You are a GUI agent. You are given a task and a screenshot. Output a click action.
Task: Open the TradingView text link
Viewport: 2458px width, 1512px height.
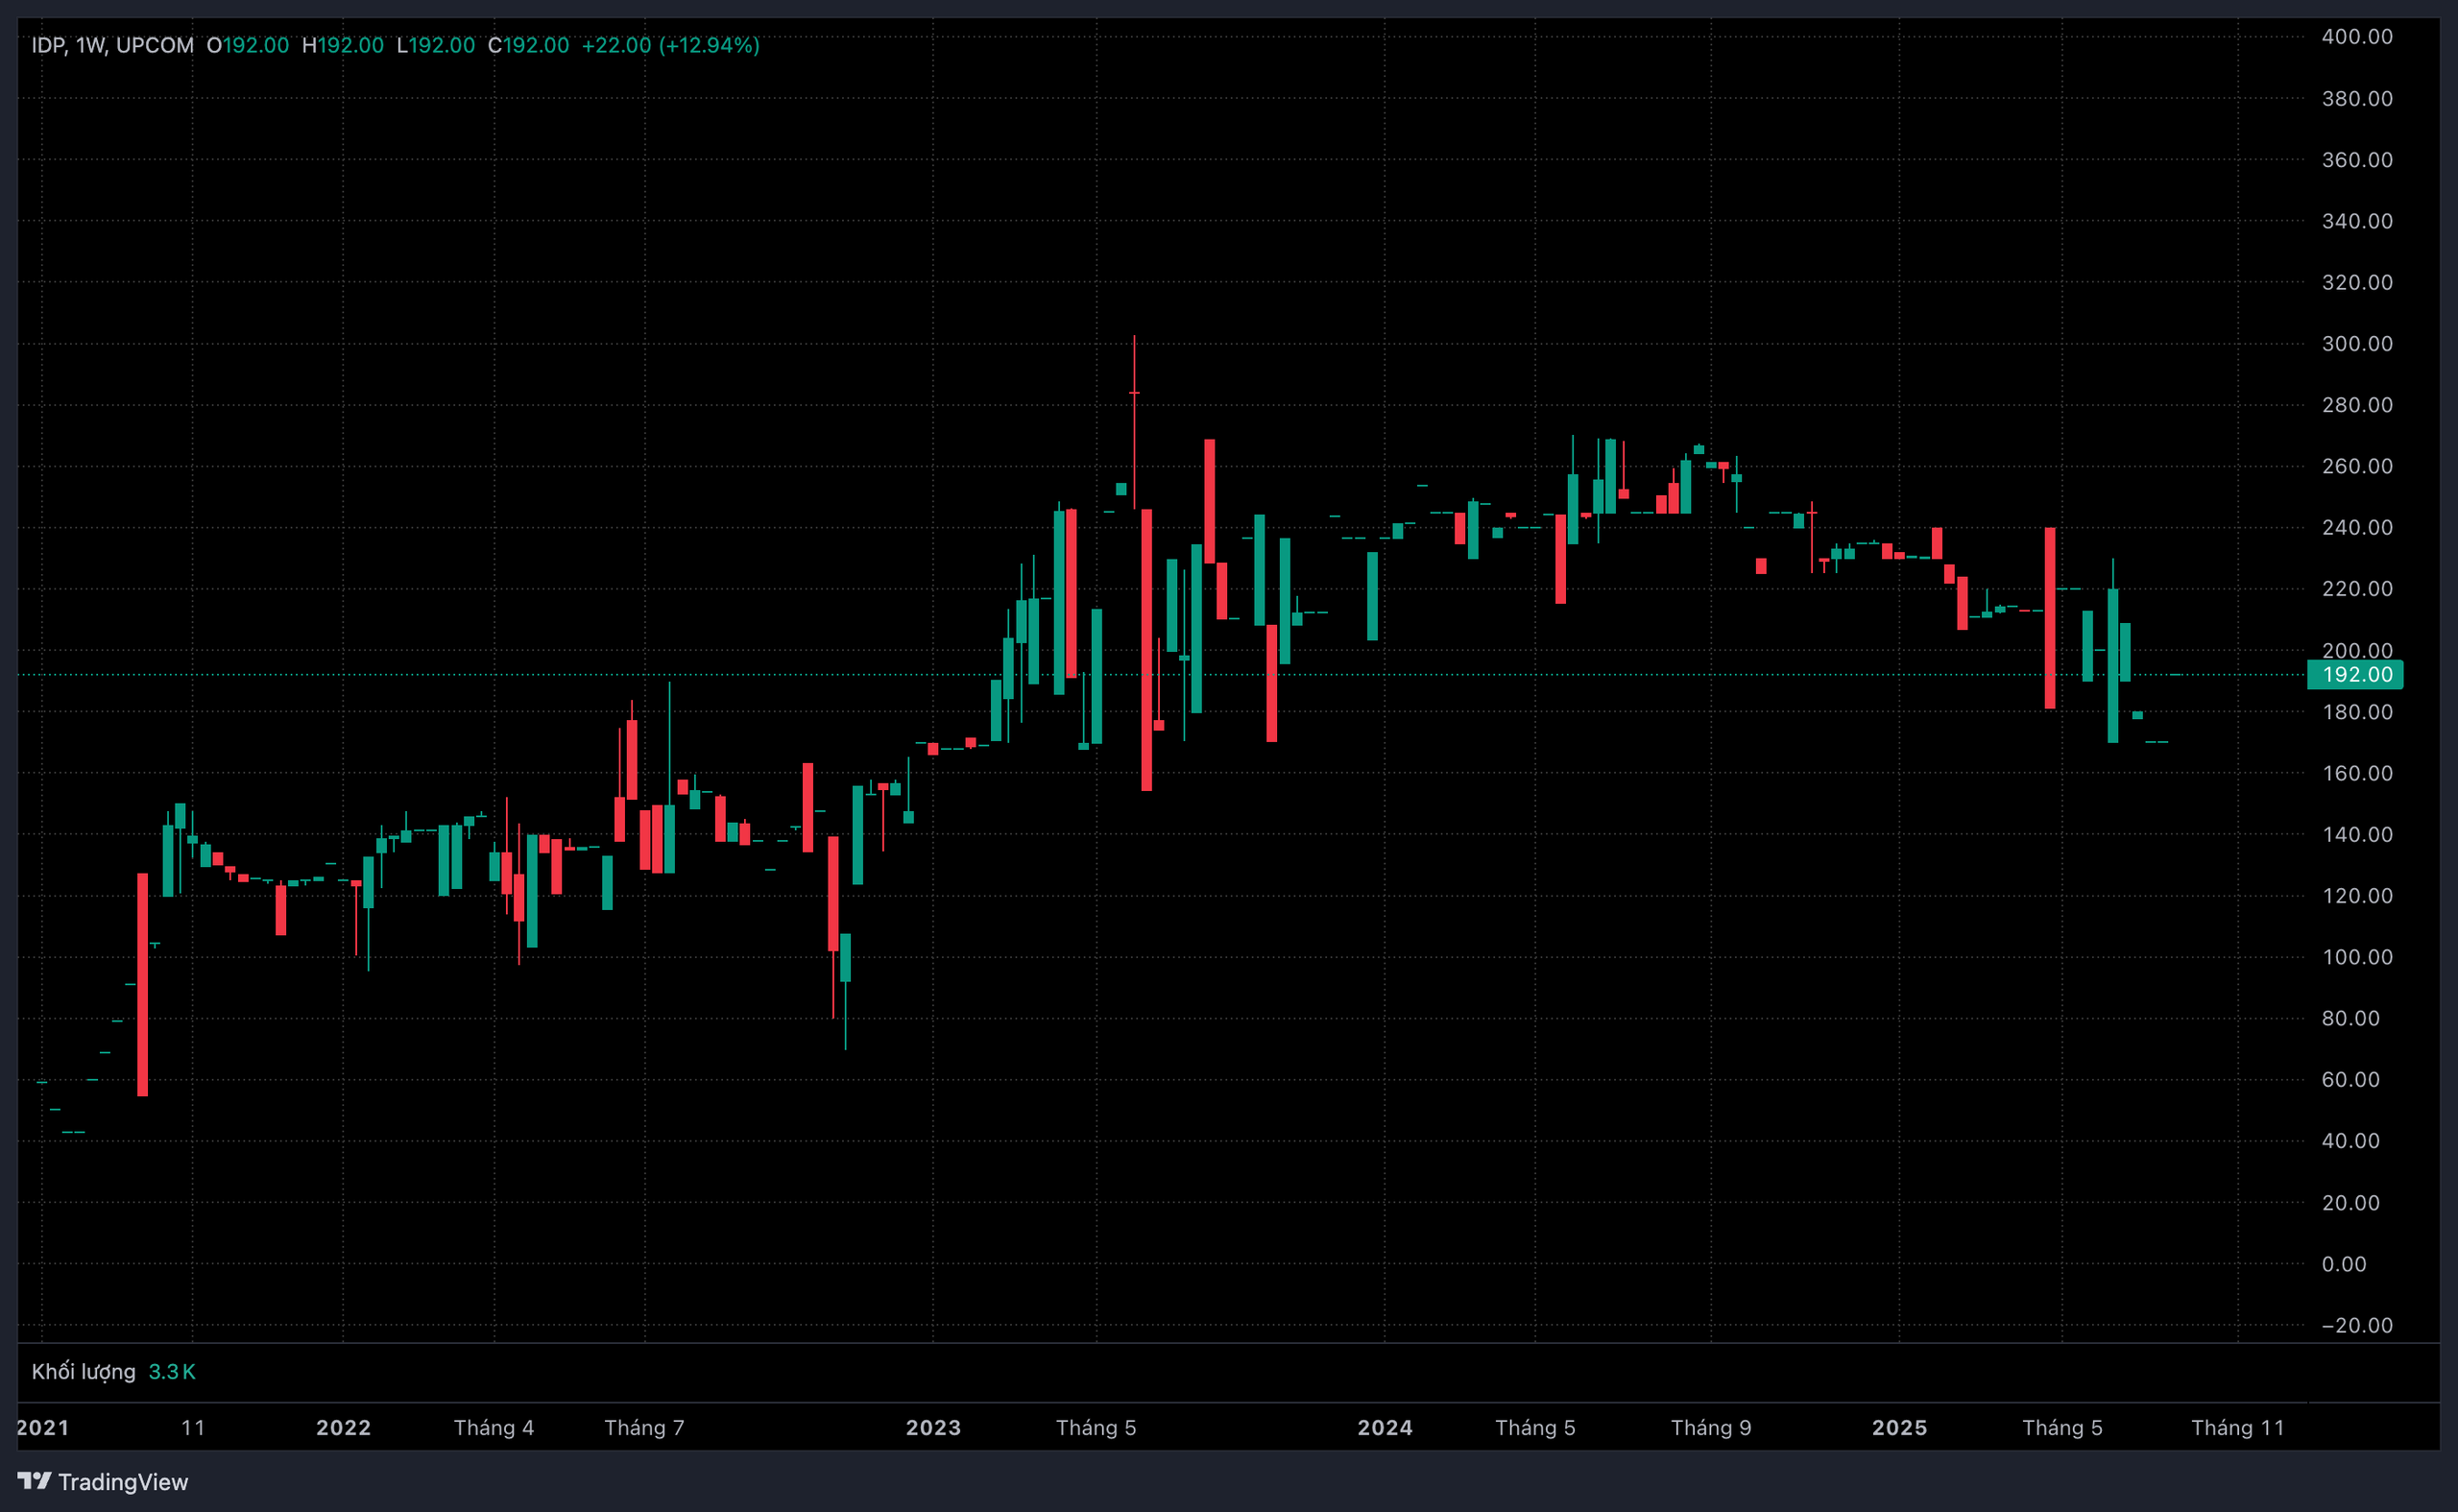point(122,1482)
